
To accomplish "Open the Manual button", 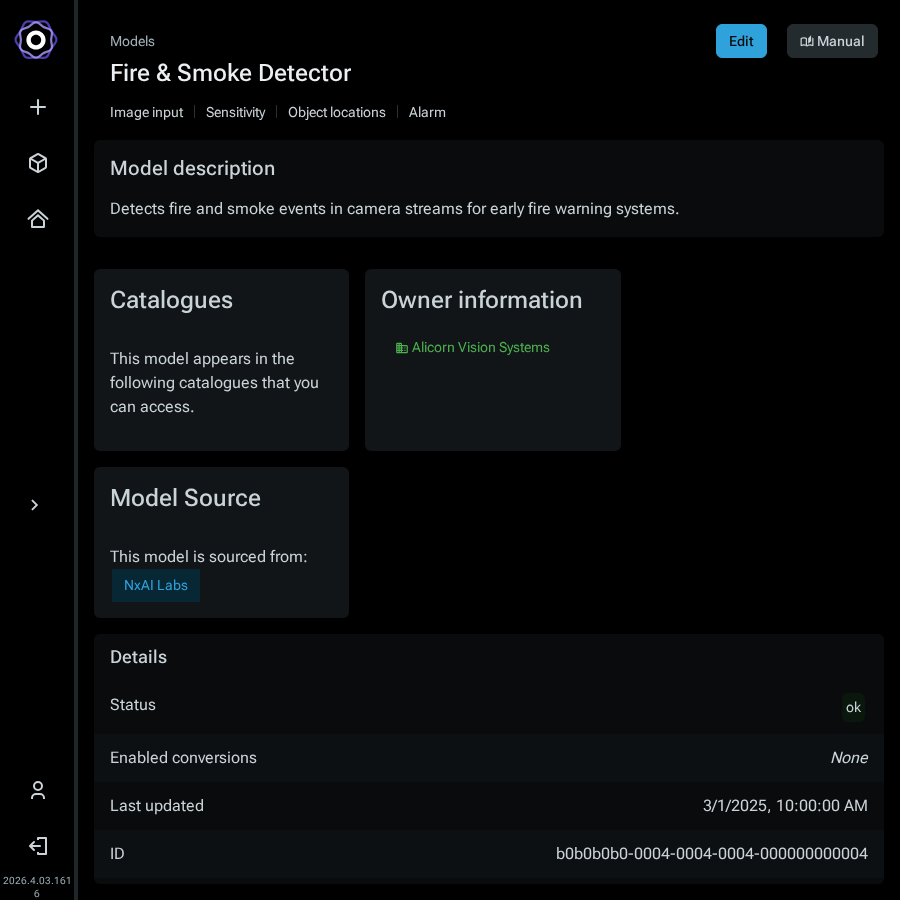I will tap(832, 41).
